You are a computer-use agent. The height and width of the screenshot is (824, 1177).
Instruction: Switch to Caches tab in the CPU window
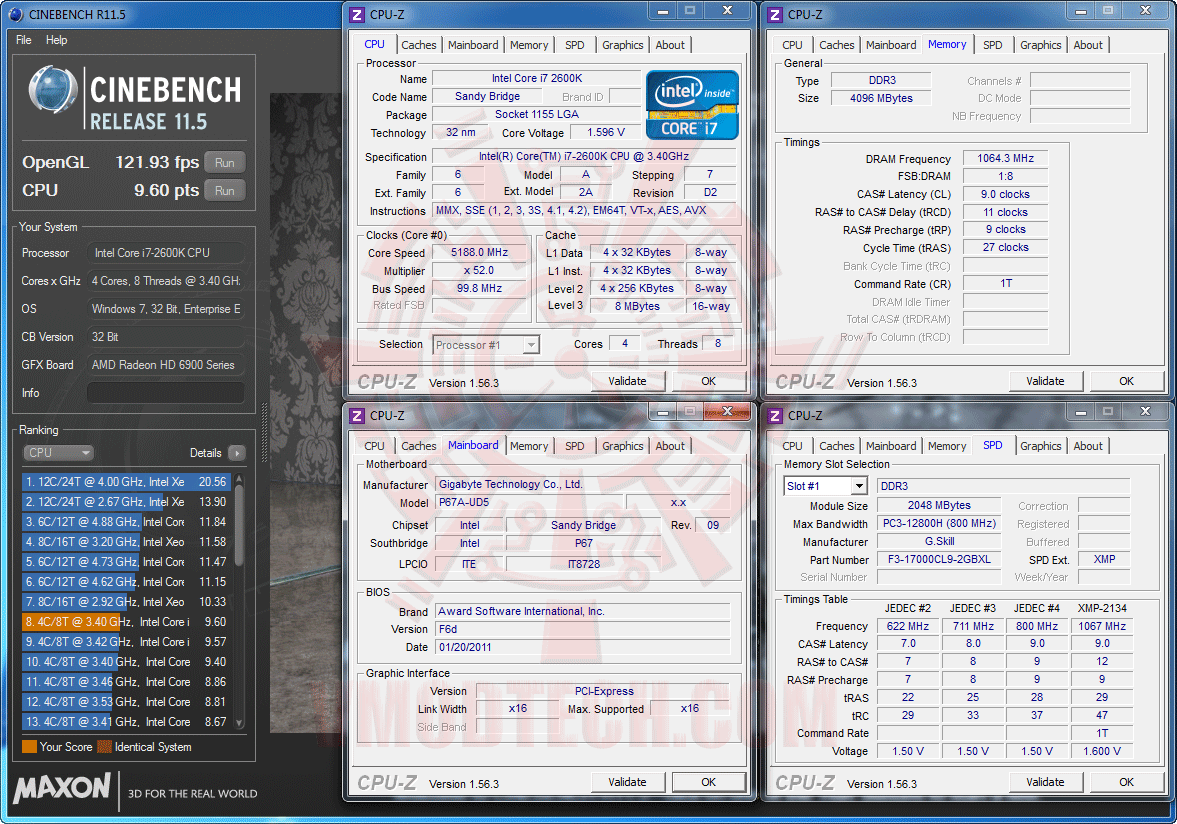pos(418,45)
